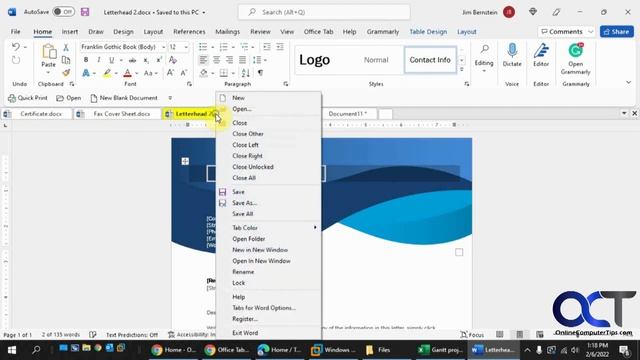Toggle Superscript formatting
The image size is (640, 360).
[x=159, y=60]
